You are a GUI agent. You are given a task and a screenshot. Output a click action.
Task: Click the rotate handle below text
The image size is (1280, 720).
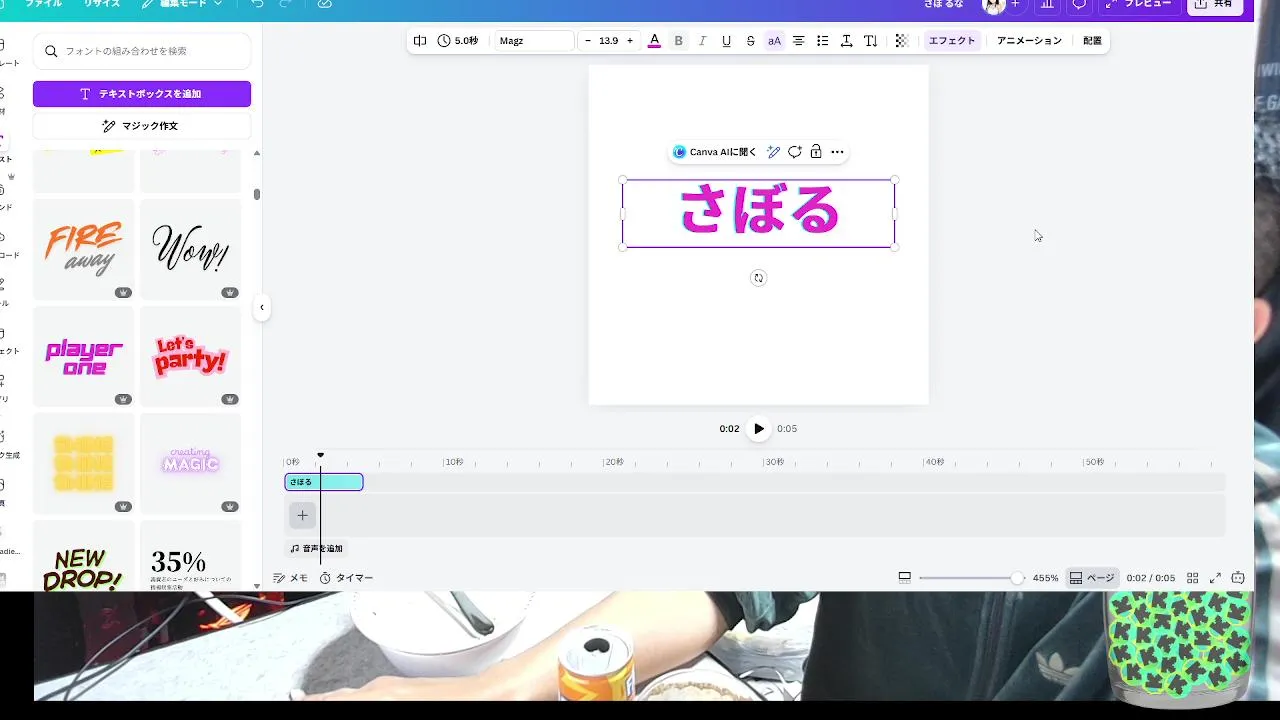758,278
